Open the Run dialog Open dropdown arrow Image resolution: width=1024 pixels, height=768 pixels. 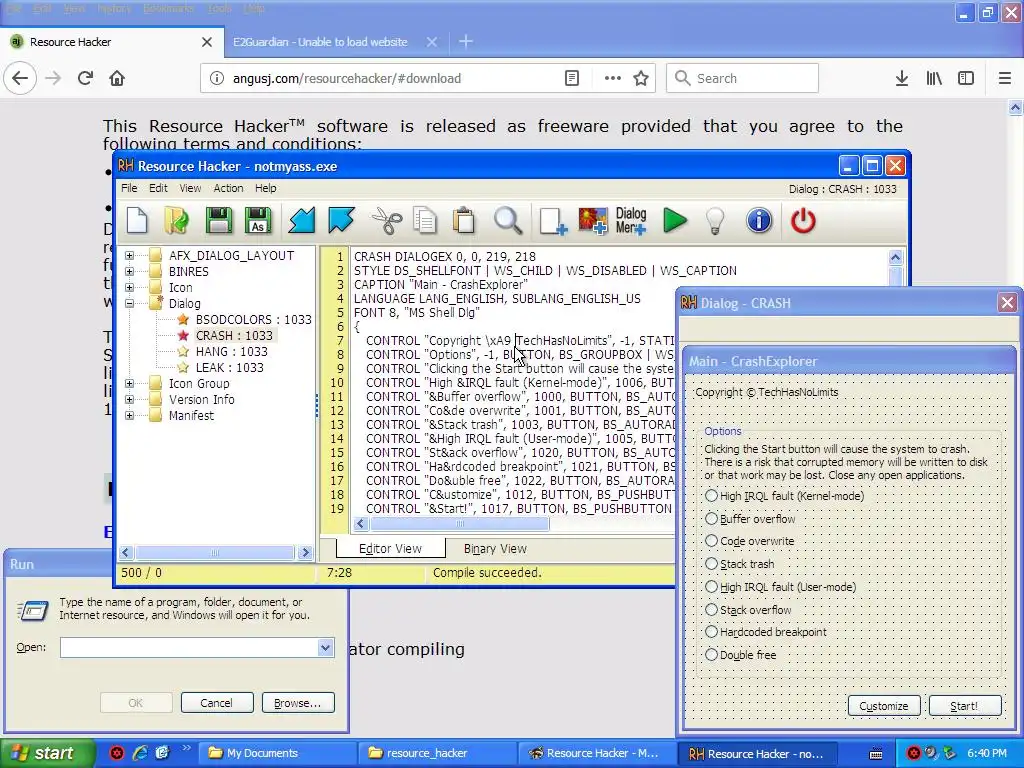[325, 647]
